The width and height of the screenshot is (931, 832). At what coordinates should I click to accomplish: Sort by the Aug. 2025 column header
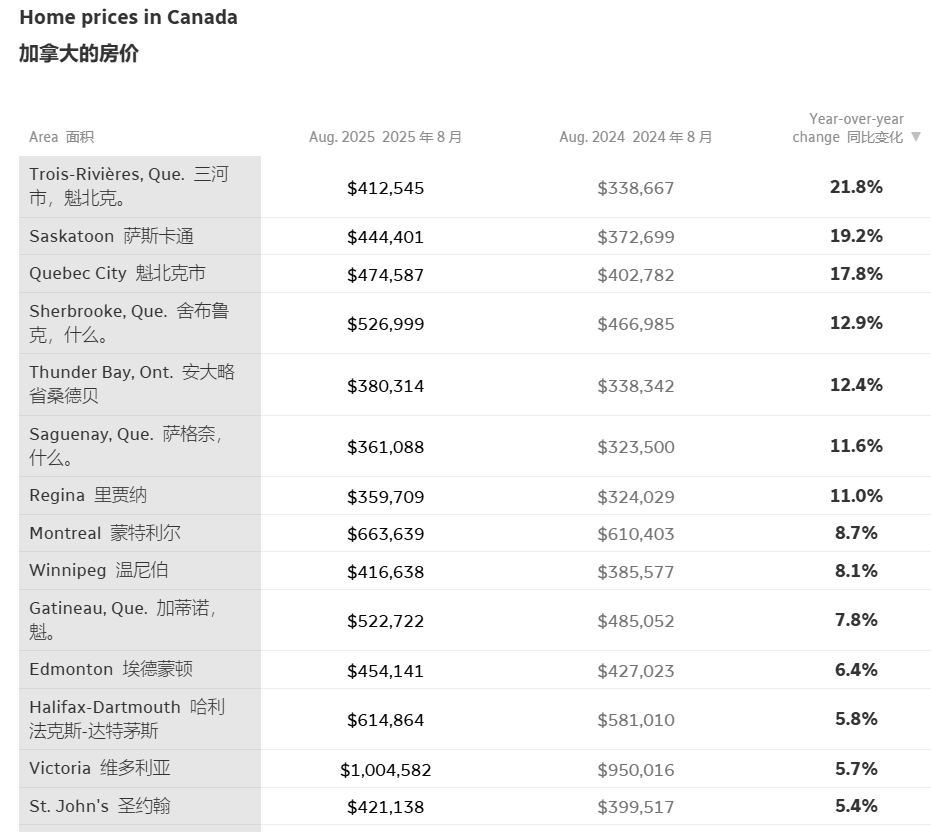[385, 137]
